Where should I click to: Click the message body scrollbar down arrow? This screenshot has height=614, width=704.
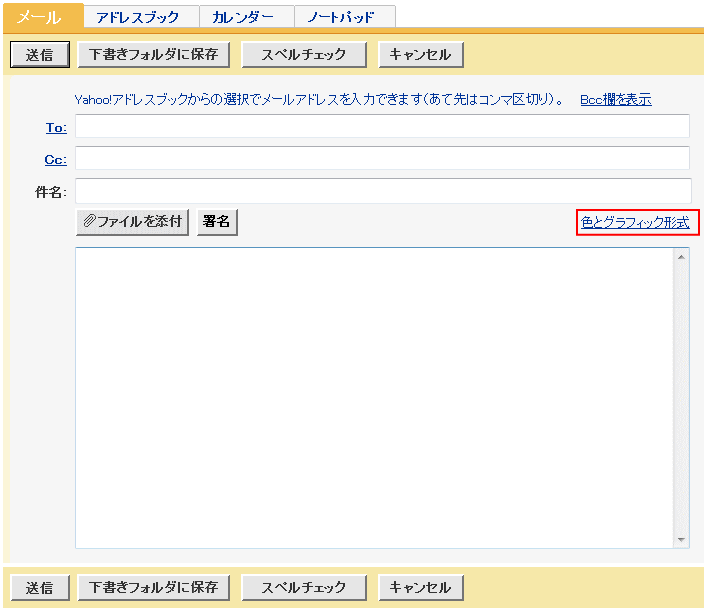click(x=682, y=539)
